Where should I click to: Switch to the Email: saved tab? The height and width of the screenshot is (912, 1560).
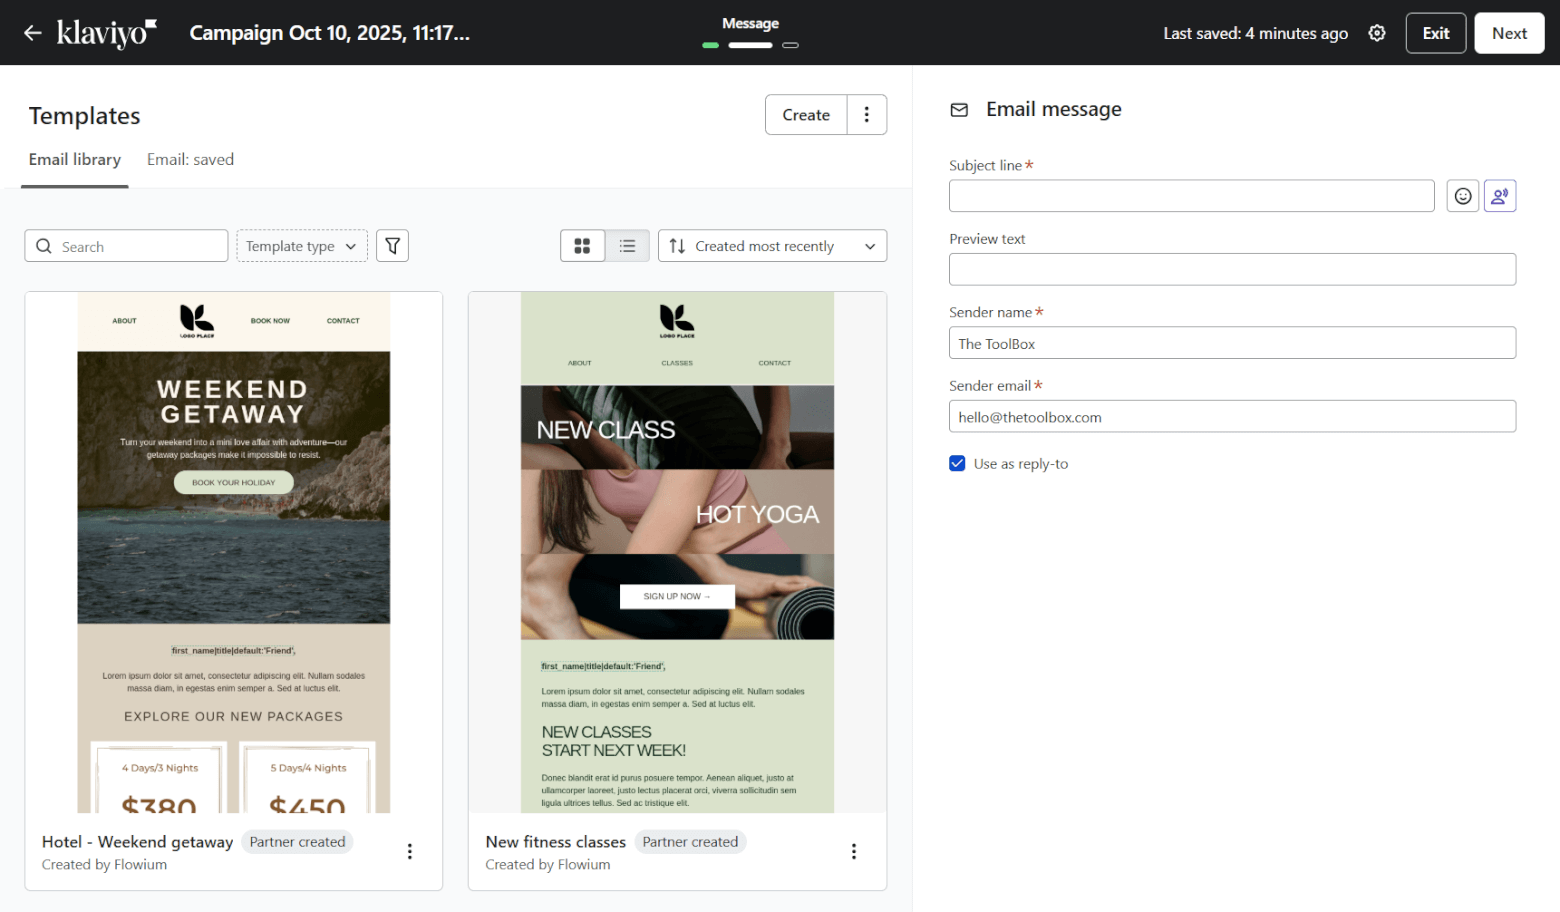[190, 160]
